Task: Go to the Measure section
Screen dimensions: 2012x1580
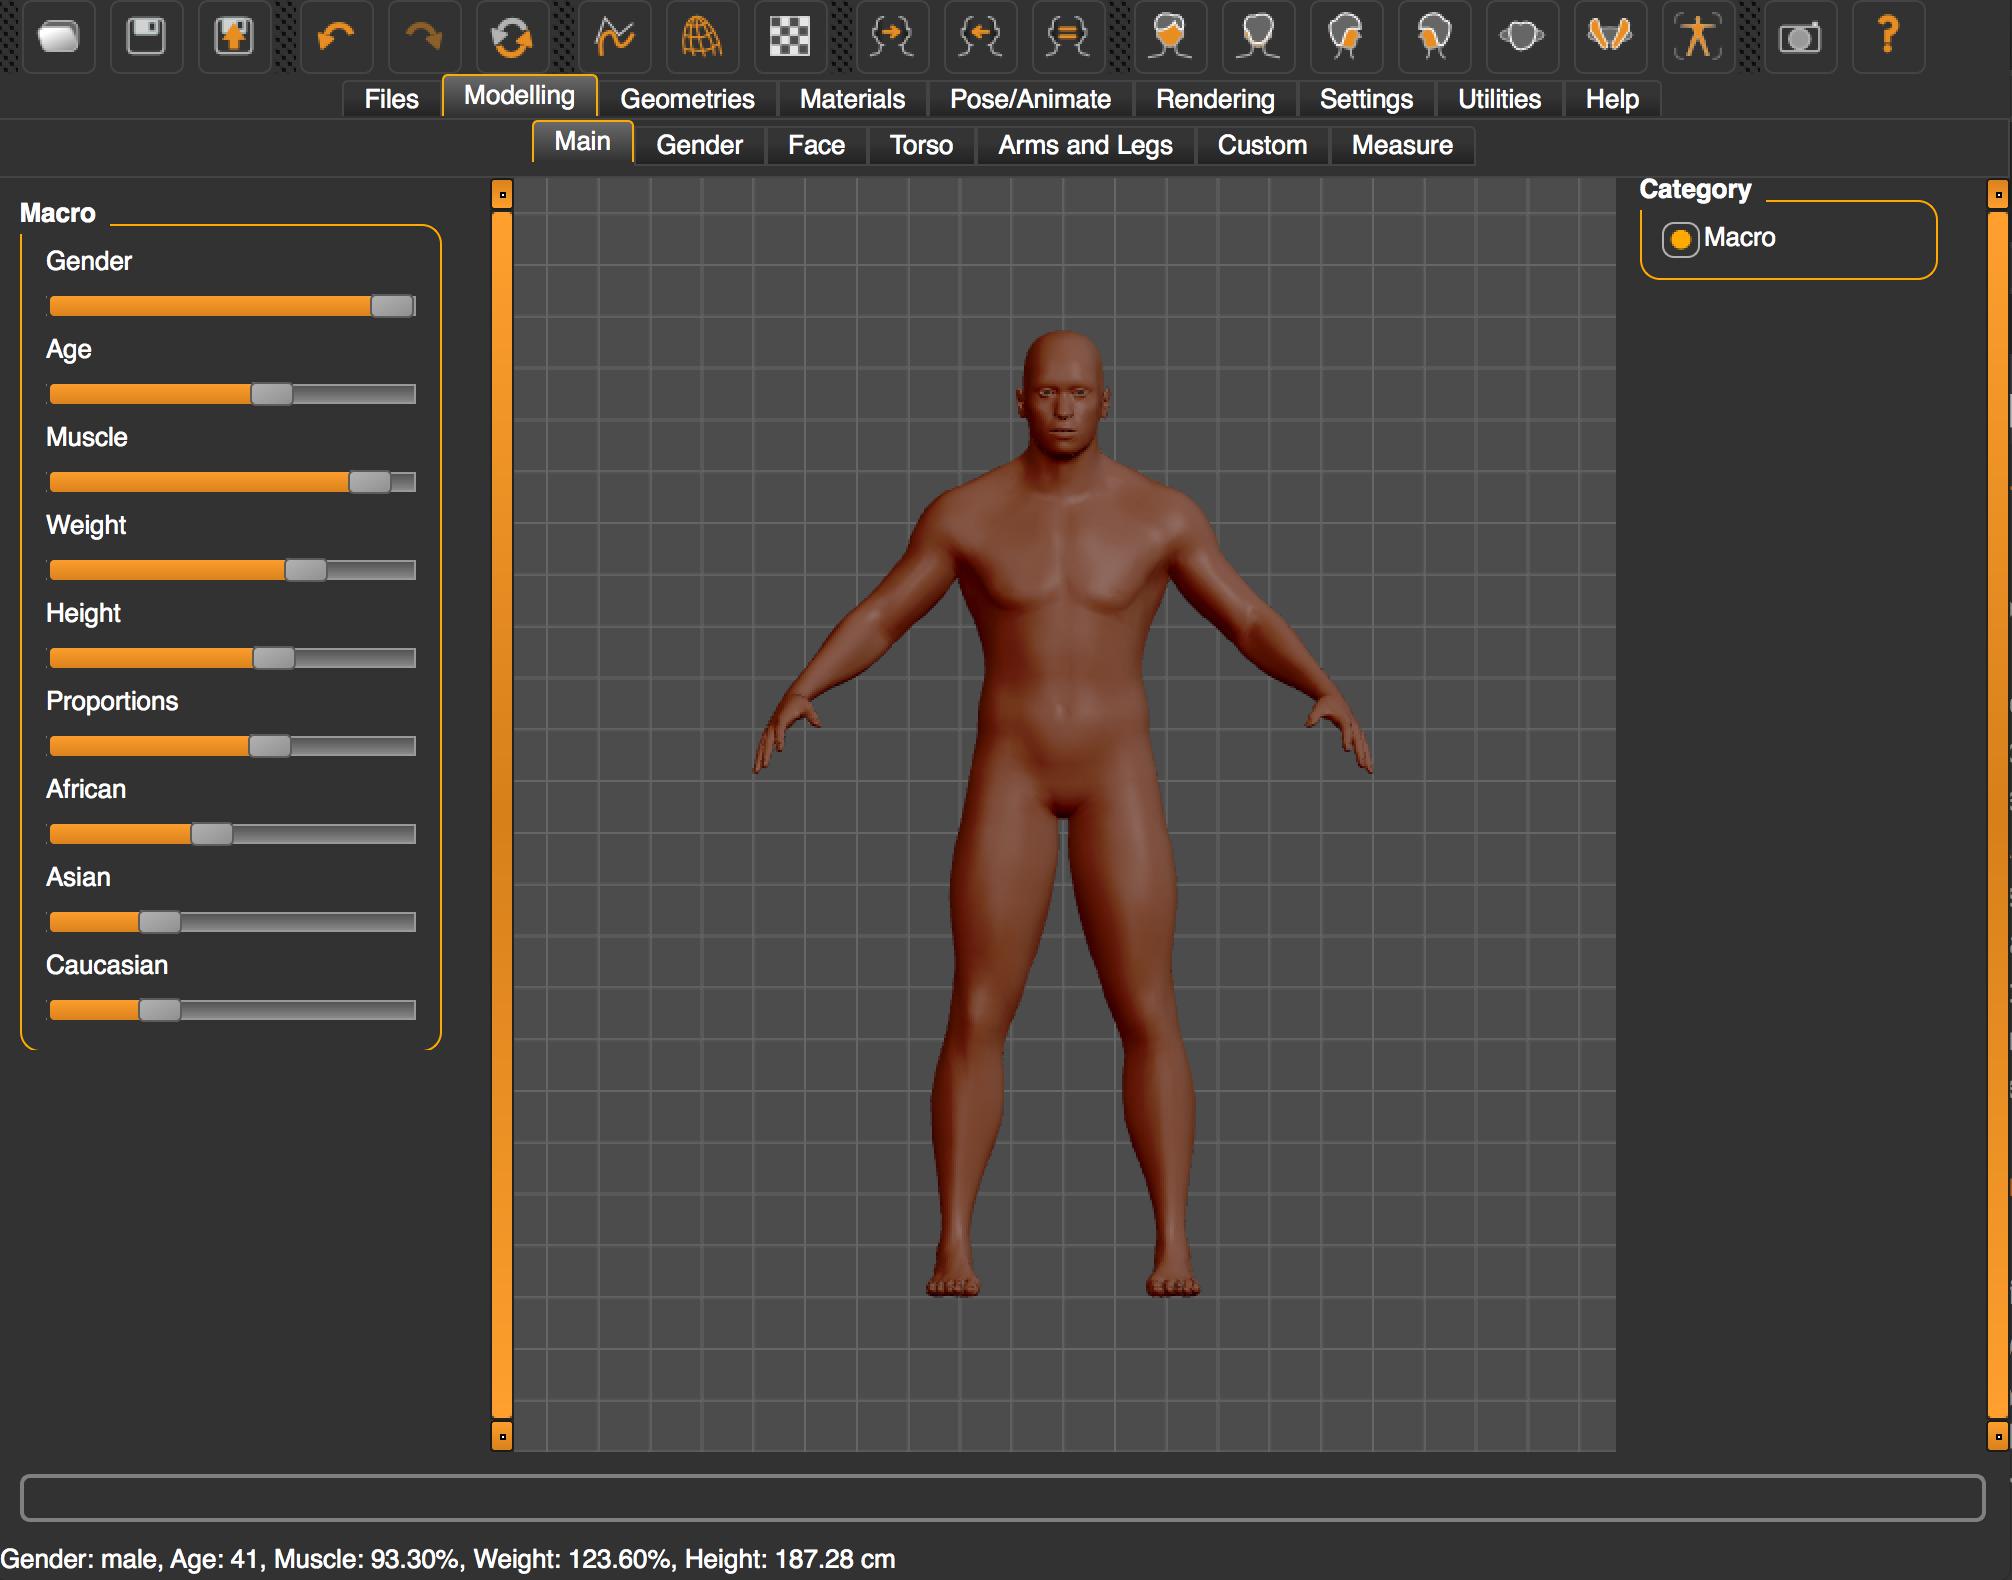Action: click(1402, 145)
